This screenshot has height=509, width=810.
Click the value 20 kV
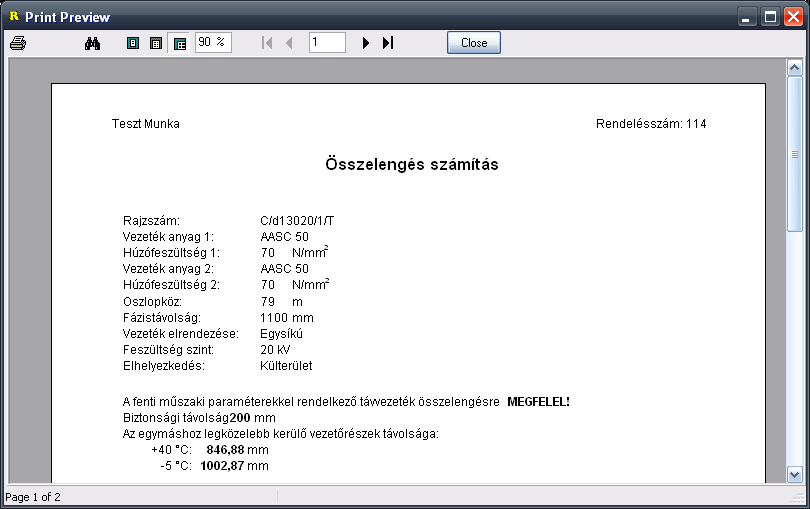pos(275,350)
